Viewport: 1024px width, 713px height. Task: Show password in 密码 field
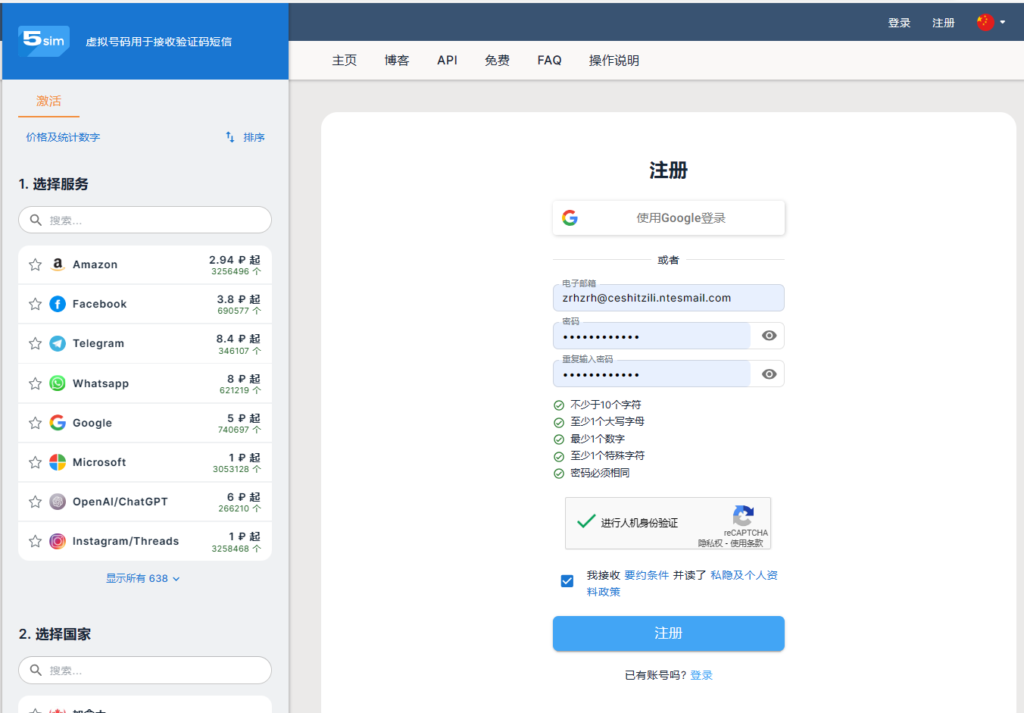[x=768, y=336]
